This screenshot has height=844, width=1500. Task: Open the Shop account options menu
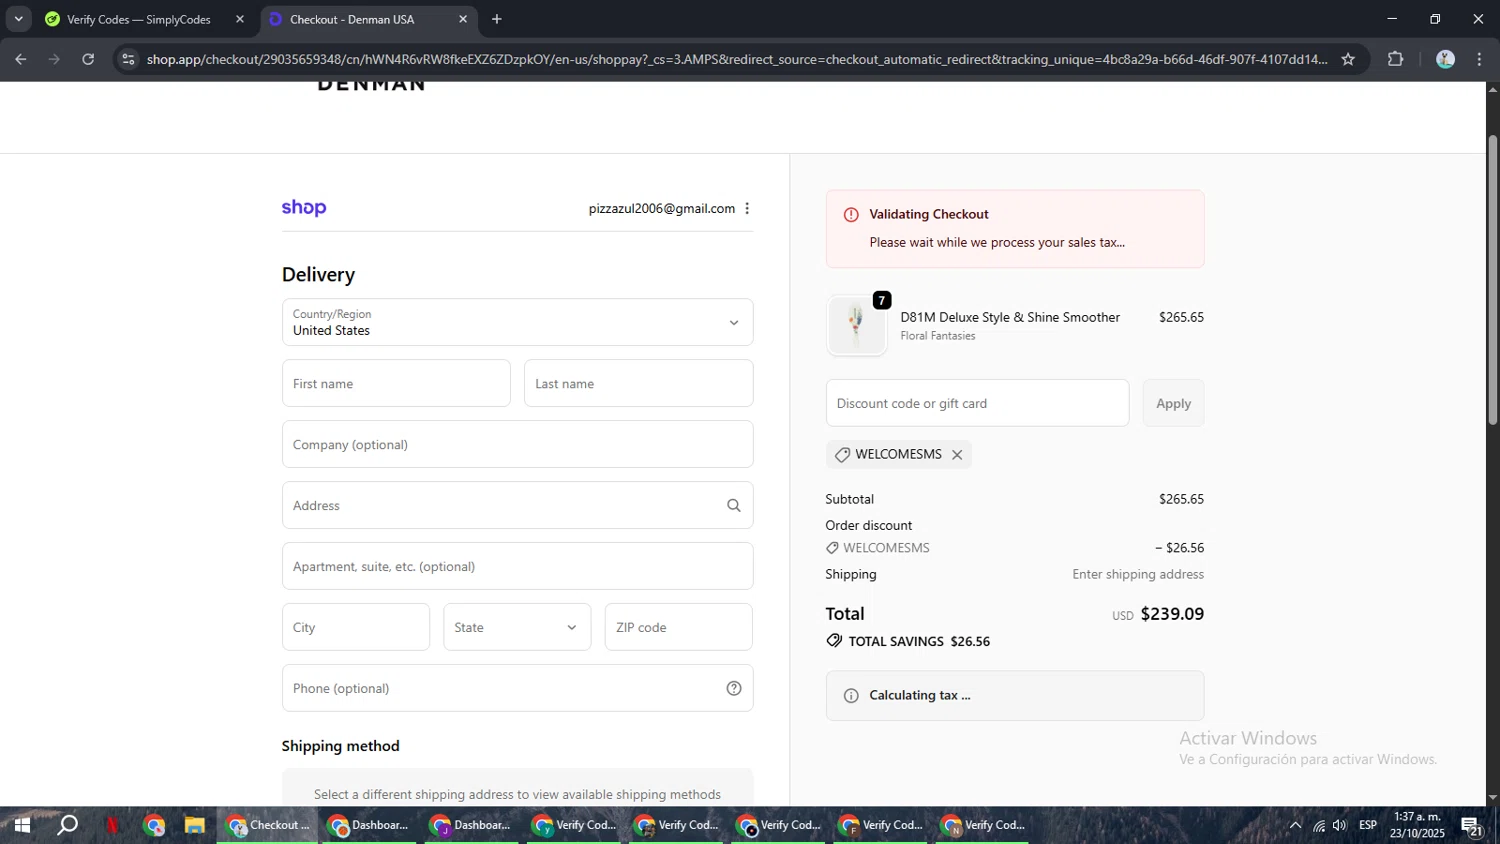click(747, 208)
